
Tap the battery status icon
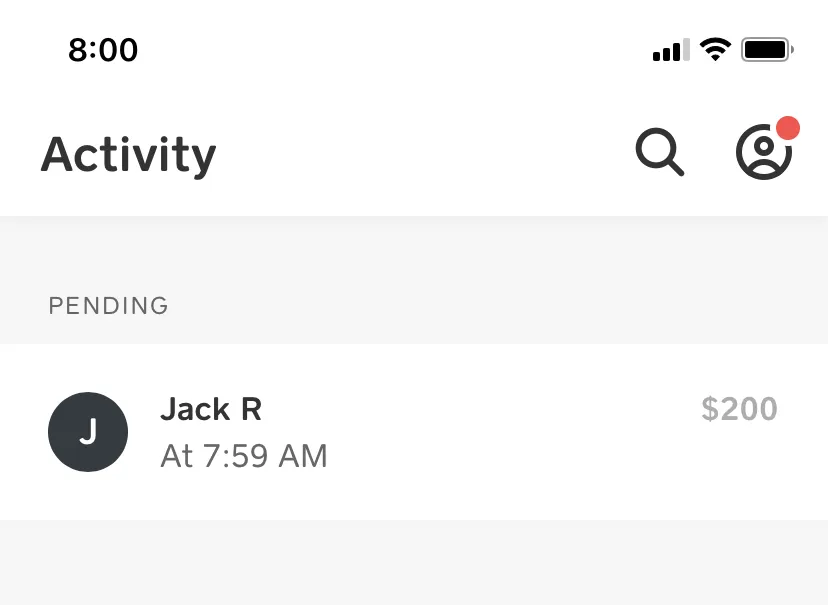767,50
